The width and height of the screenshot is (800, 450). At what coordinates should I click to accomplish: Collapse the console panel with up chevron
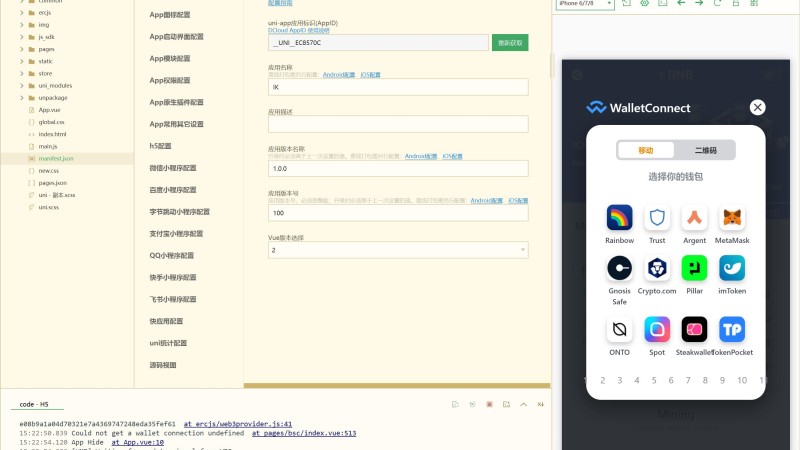coord(523,404)
